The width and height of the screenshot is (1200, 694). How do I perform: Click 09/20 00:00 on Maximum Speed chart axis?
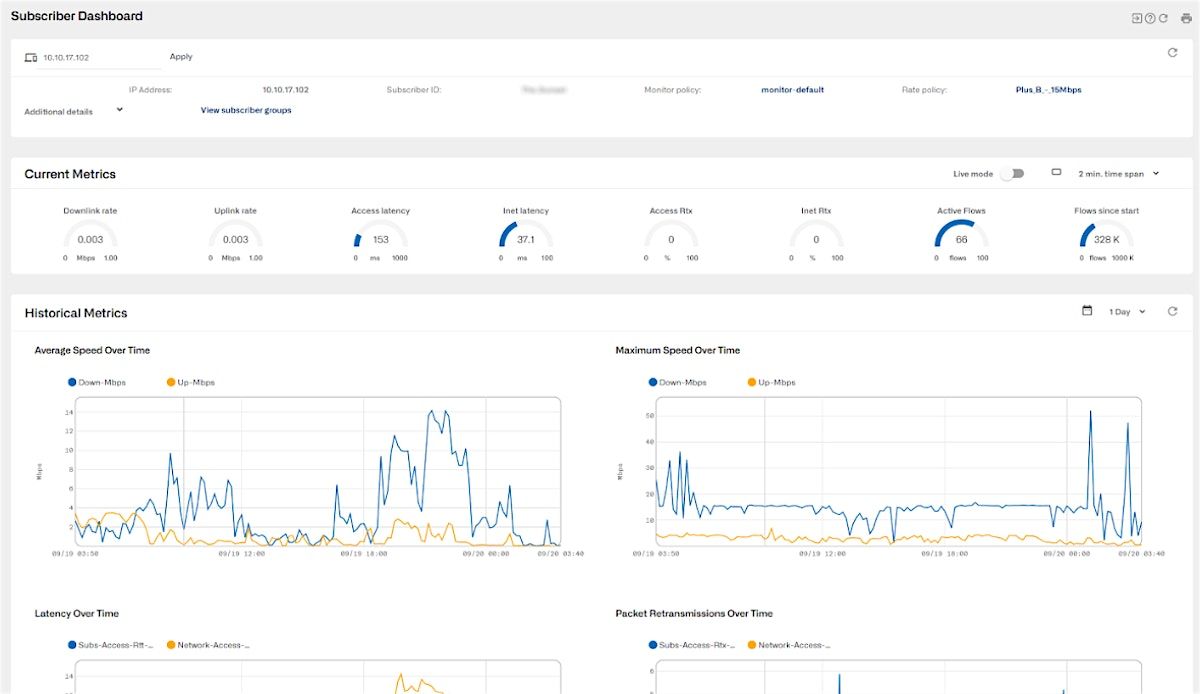click(x=1067, y=553)
